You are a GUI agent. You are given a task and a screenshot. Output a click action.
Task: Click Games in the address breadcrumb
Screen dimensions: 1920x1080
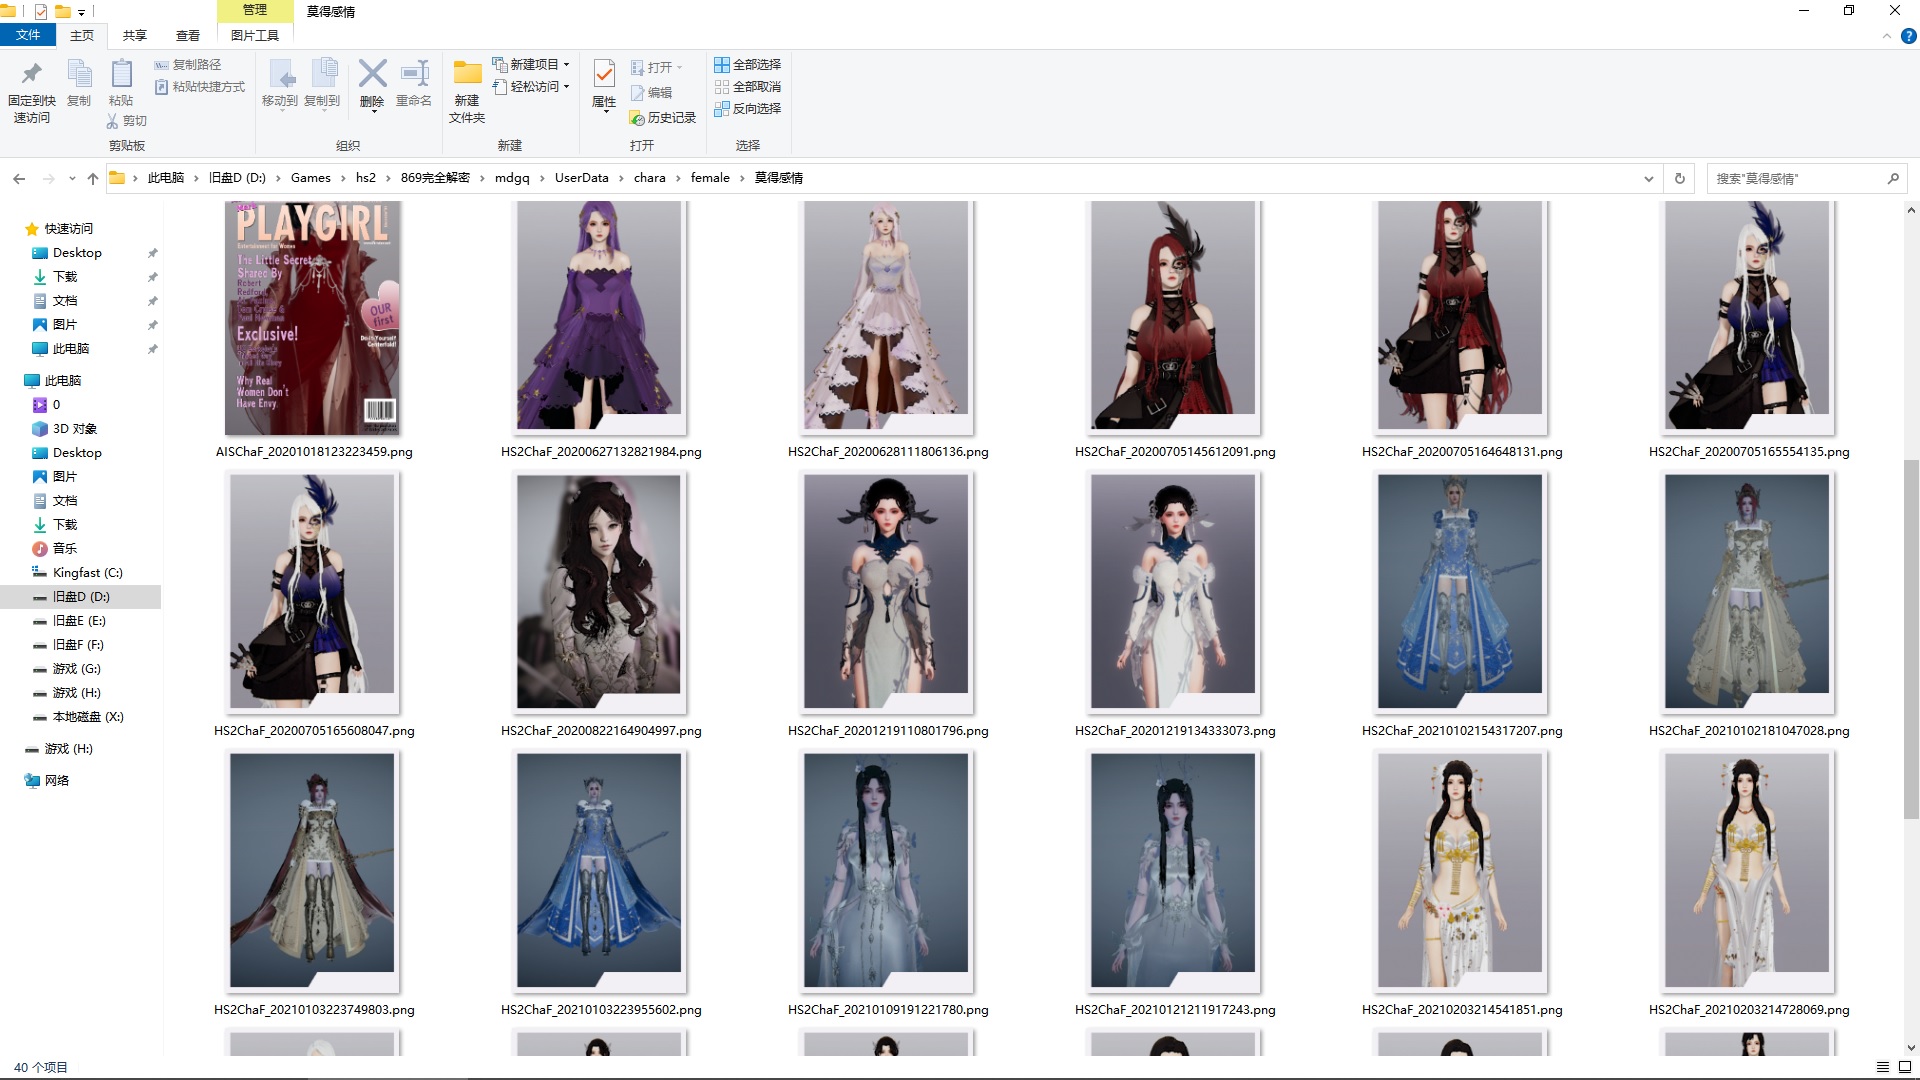311,178
